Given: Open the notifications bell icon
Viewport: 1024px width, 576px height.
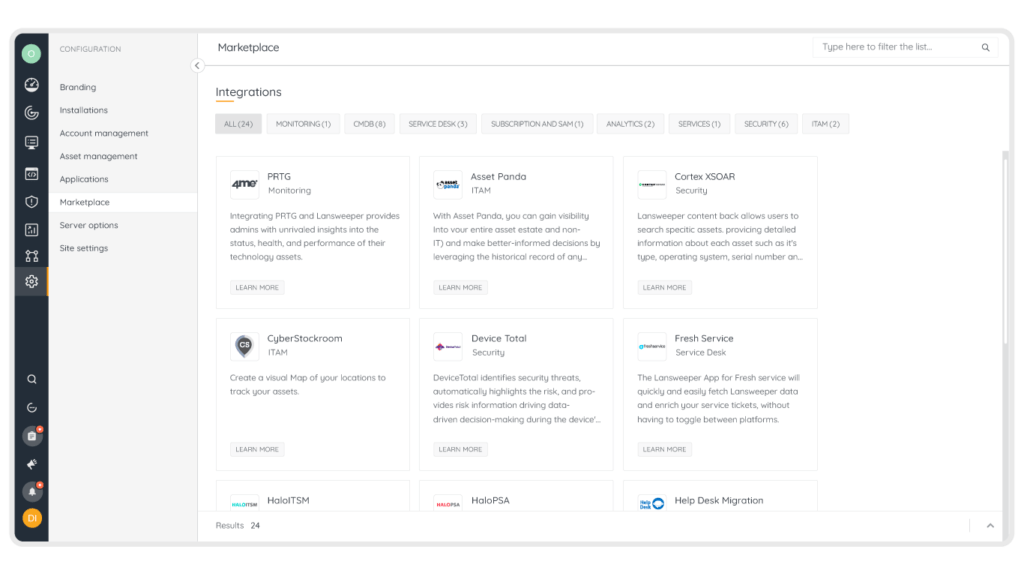Looking at the screenshot, I should coord(32,491).
